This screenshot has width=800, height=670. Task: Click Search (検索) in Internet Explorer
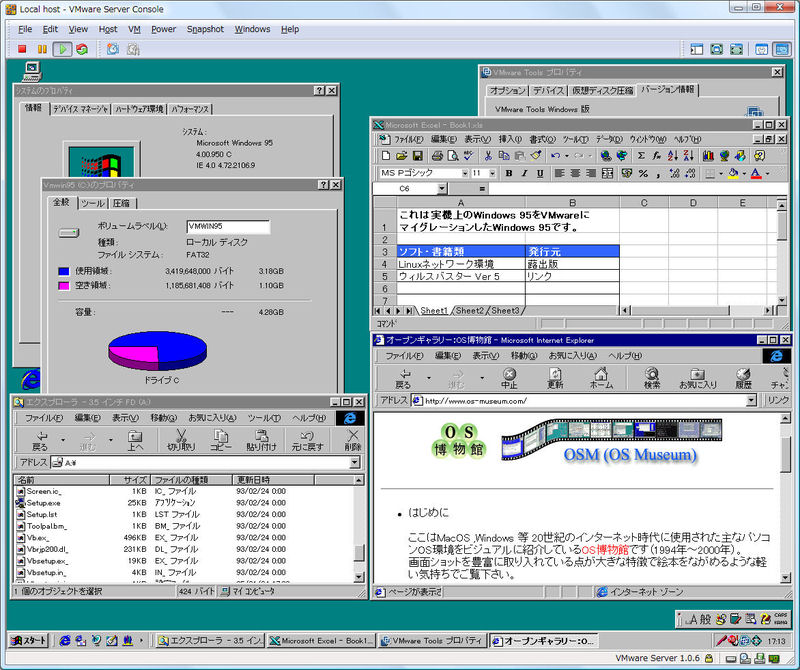pyautogui.click(x=652, y=378)
